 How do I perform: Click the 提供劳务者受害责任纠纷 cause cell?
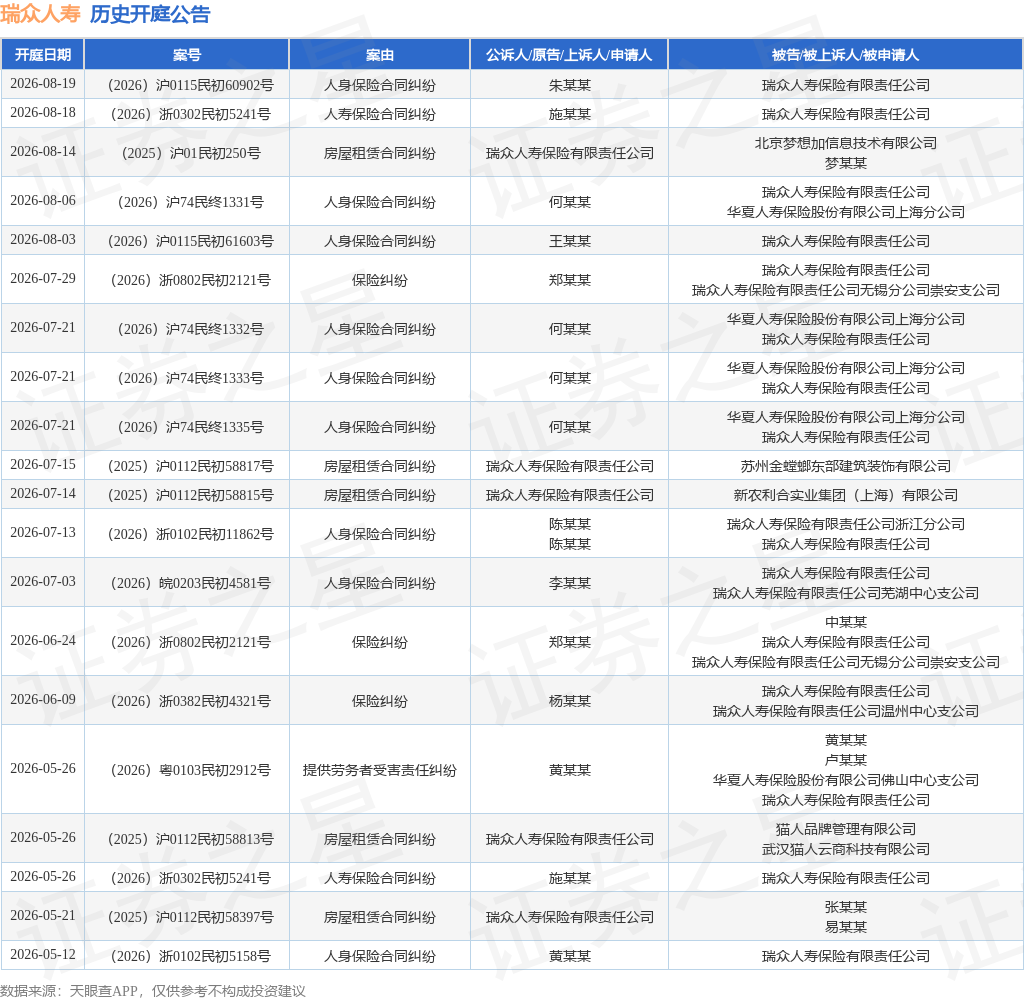[x=379, y=771]
